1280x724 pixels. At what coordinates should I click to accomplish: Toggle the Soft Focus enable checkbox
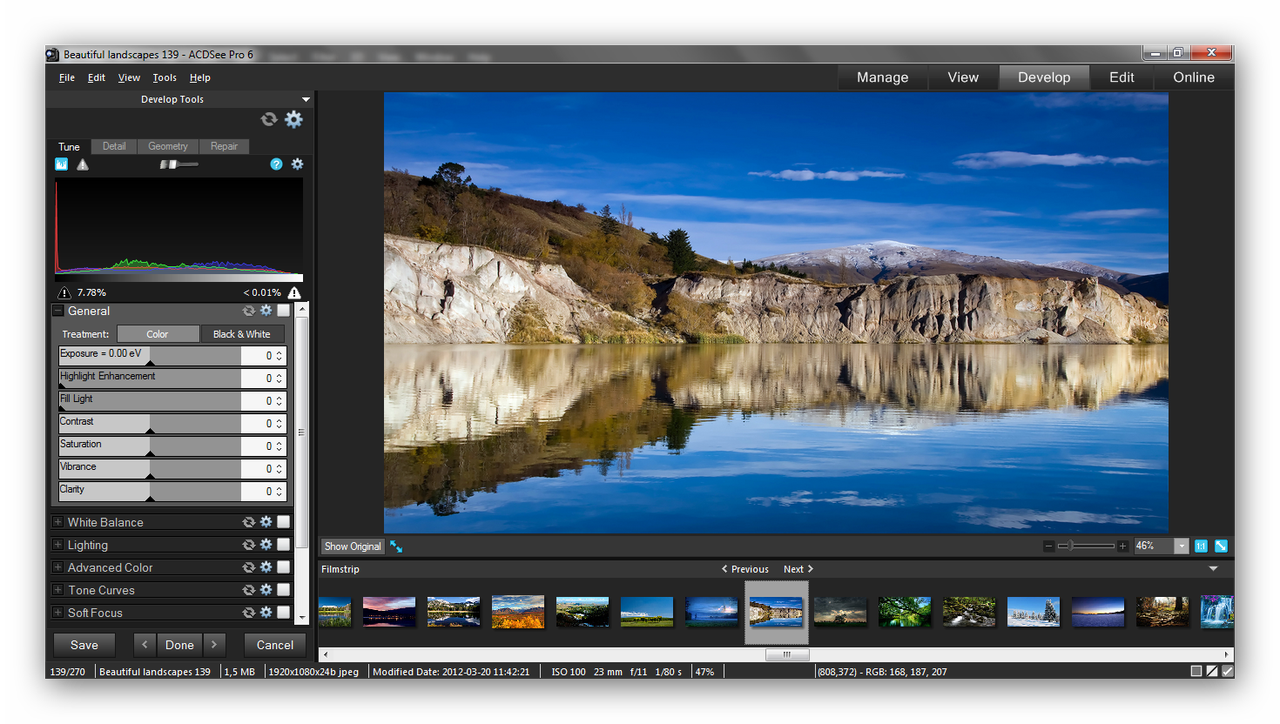click(284, 612)
